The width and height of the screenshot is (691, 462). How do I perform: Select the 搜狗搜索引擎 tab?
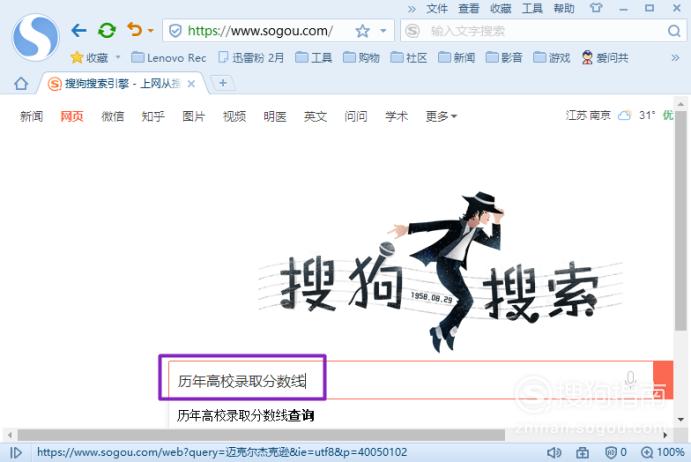(122, 84)
